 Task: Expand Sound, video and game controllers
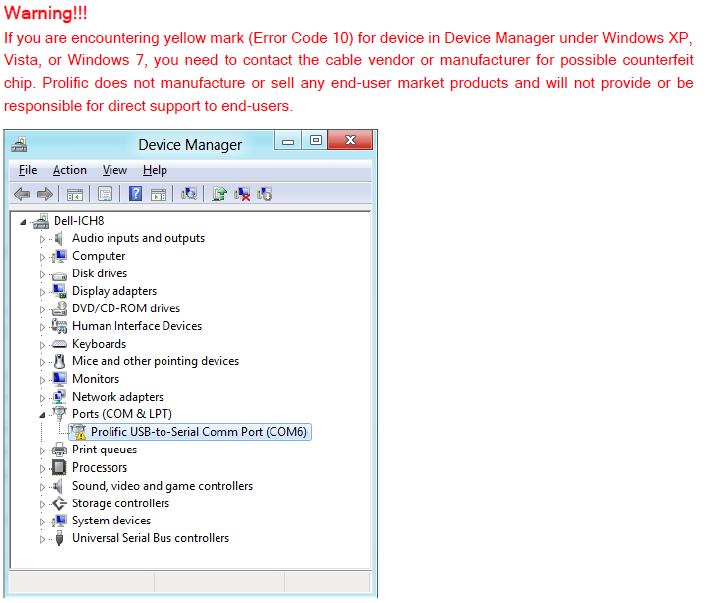tap(42, 487)
